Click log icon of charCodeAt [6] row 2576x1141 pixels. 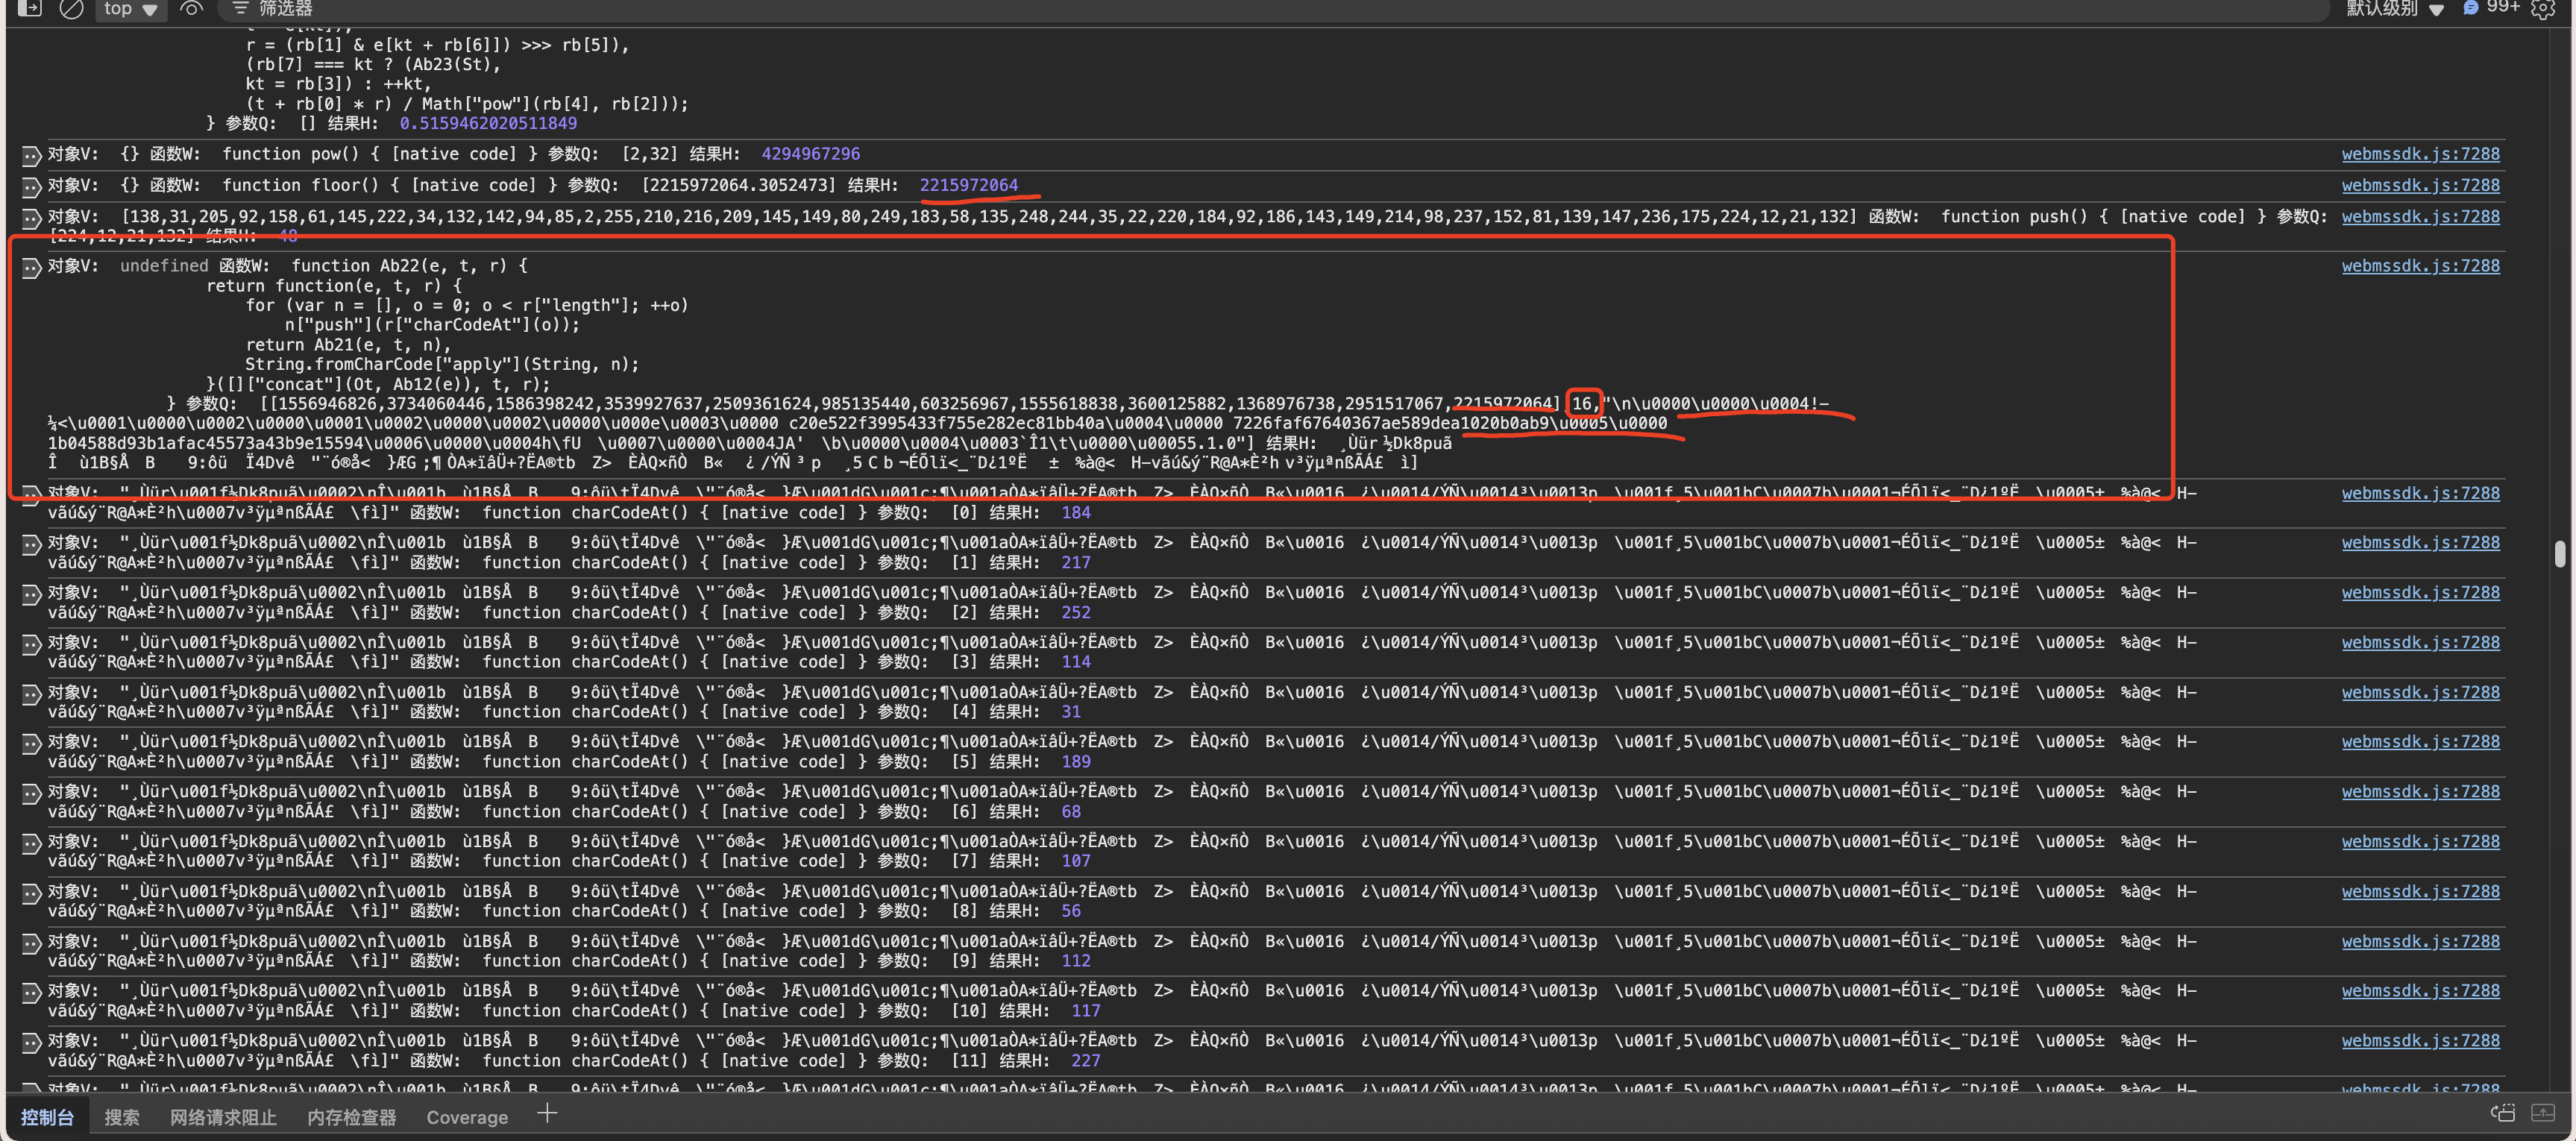[x=31, y=793]
